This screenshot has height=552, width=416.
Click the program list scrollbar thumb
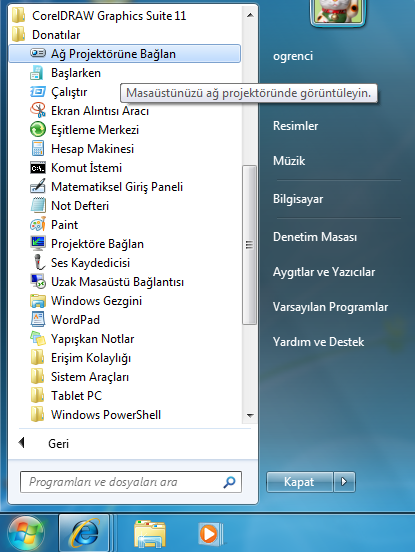click(250, 245)
